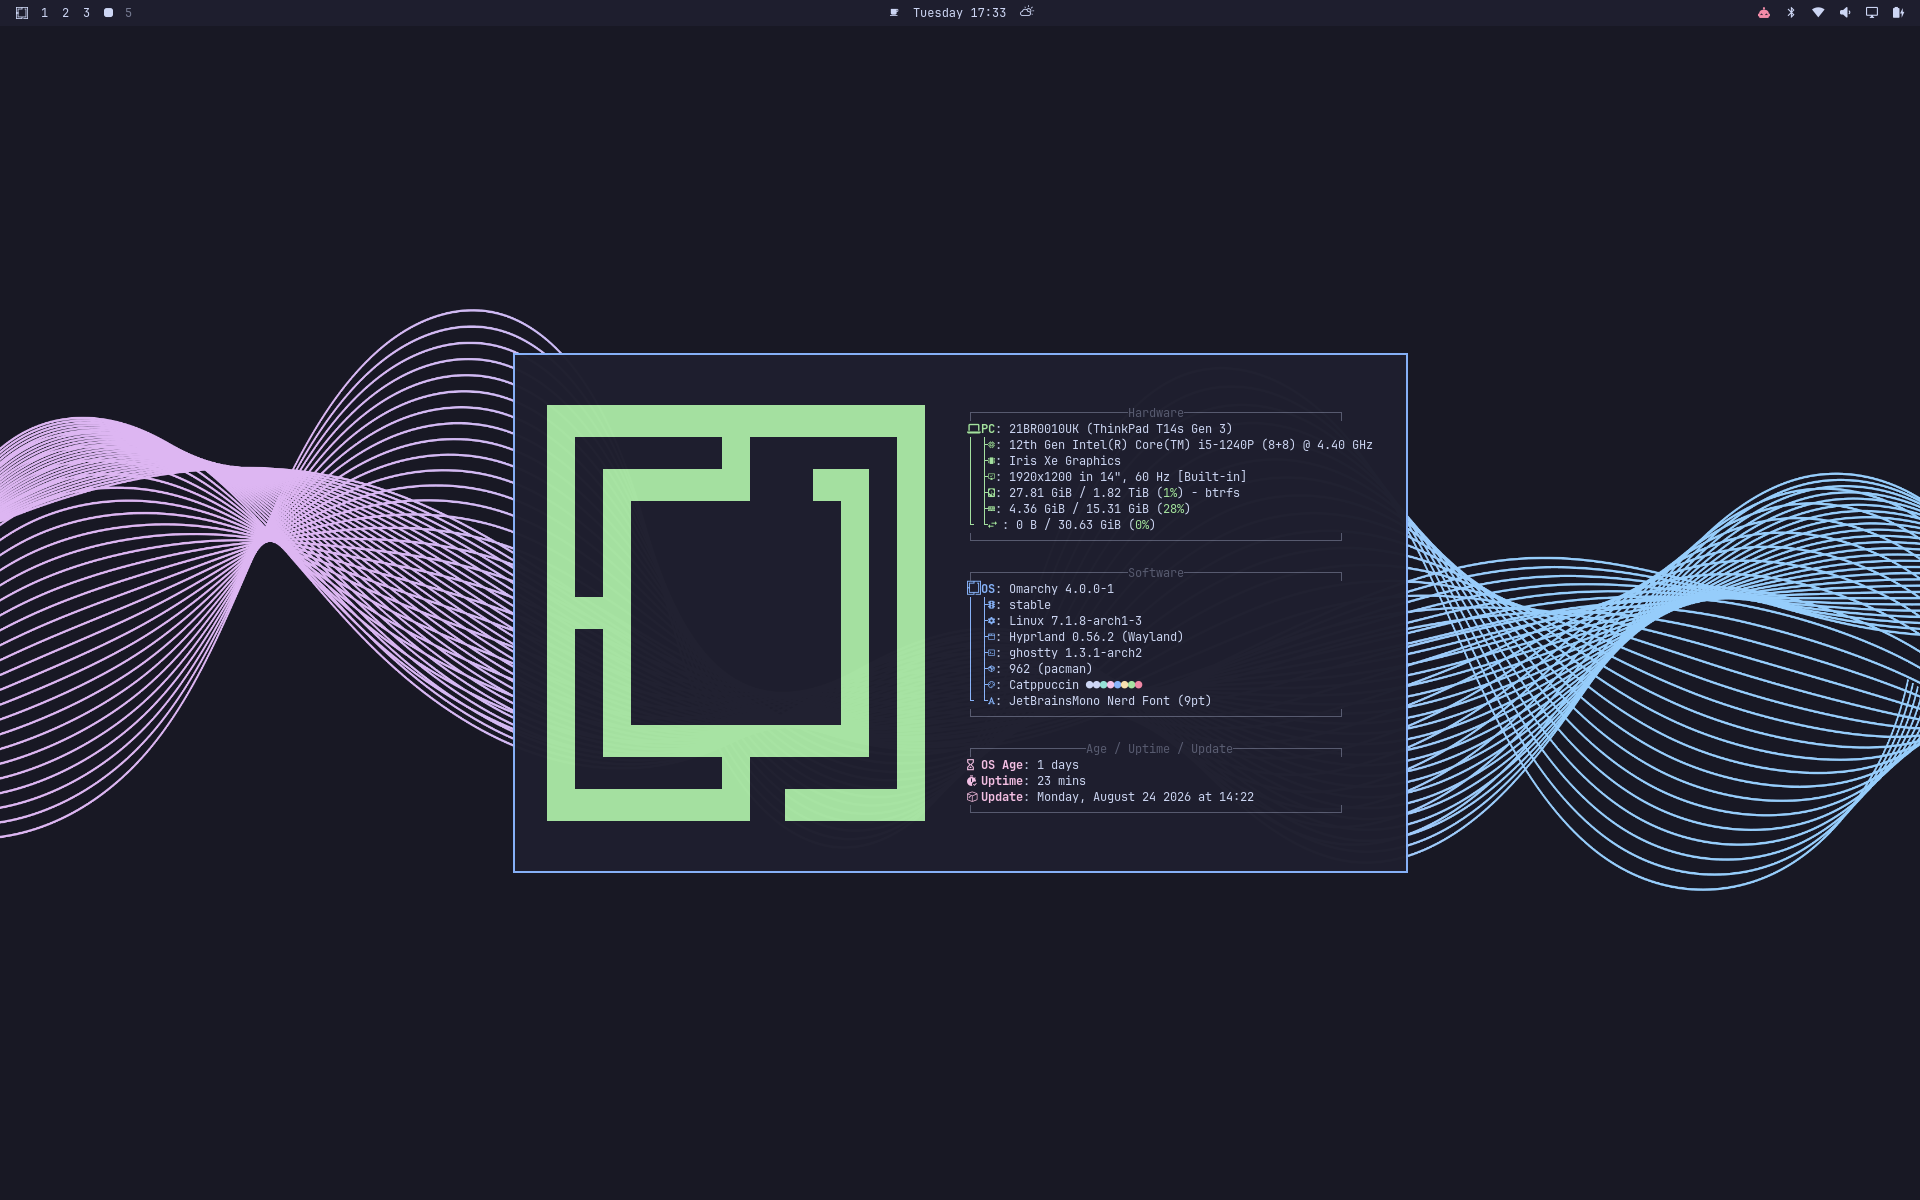
Task: Click the 'Software' section heading
Action: pos(1155,573)
